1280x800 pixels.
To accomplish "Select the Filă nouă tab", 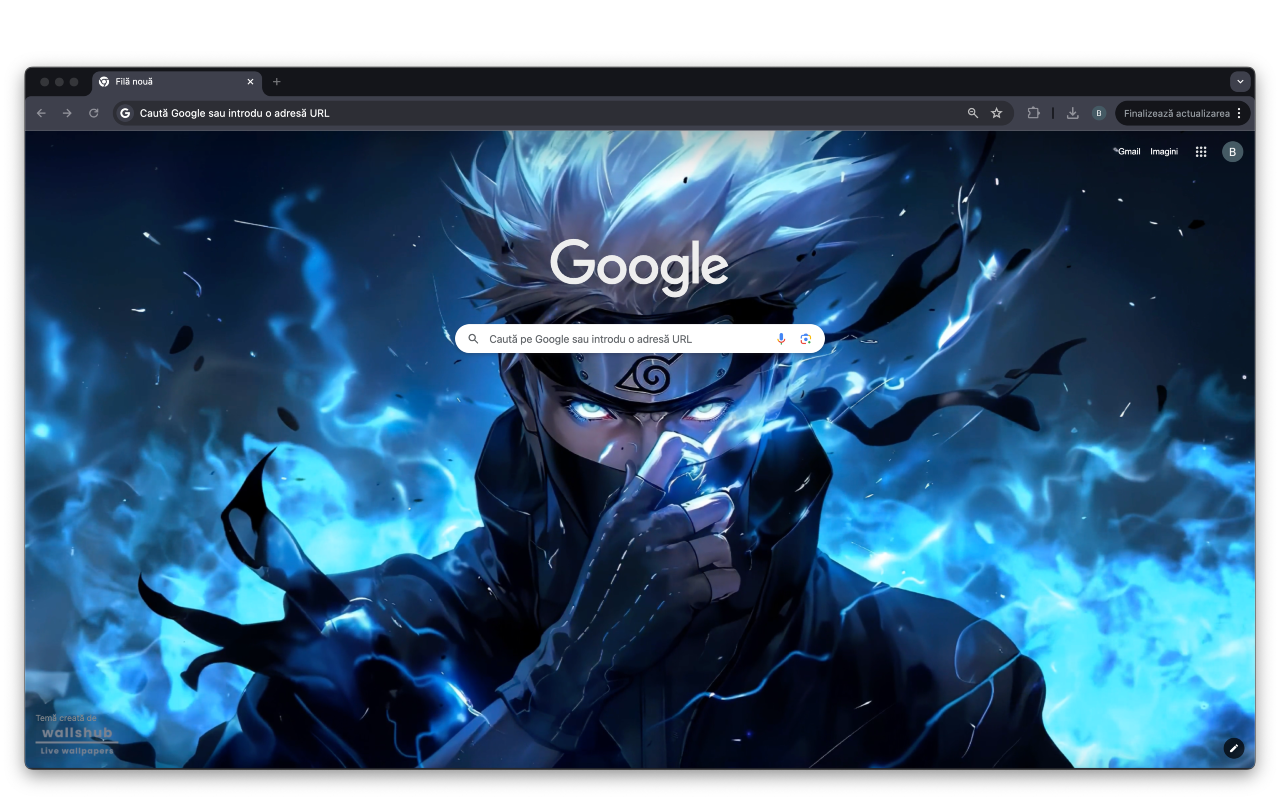I will pyautogui.click(x=177, y=82).
